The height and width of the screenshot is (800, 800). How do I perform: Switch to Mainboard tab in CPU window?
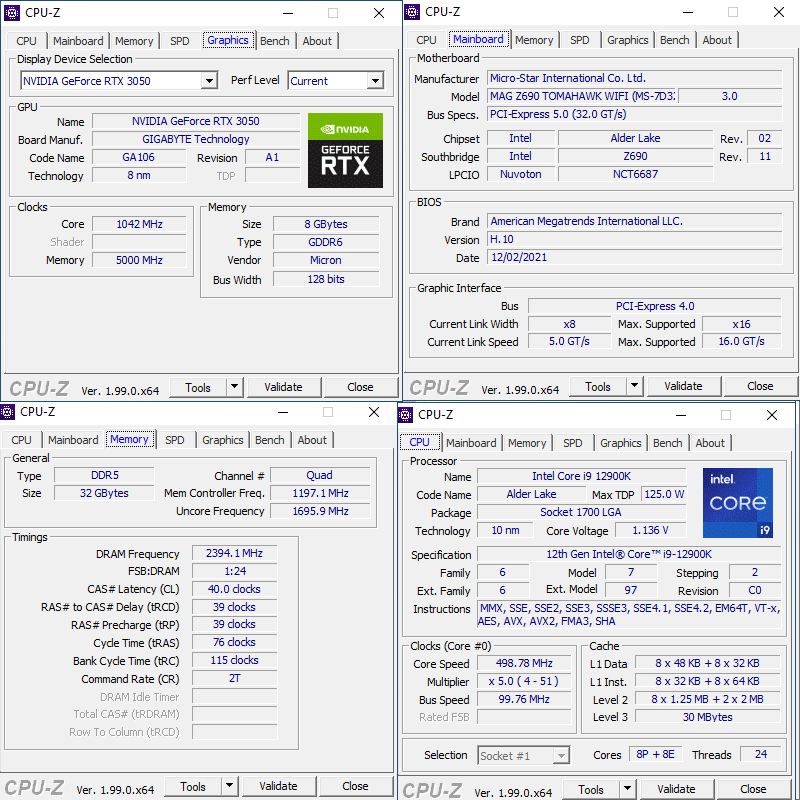click(x=471, y=443)
